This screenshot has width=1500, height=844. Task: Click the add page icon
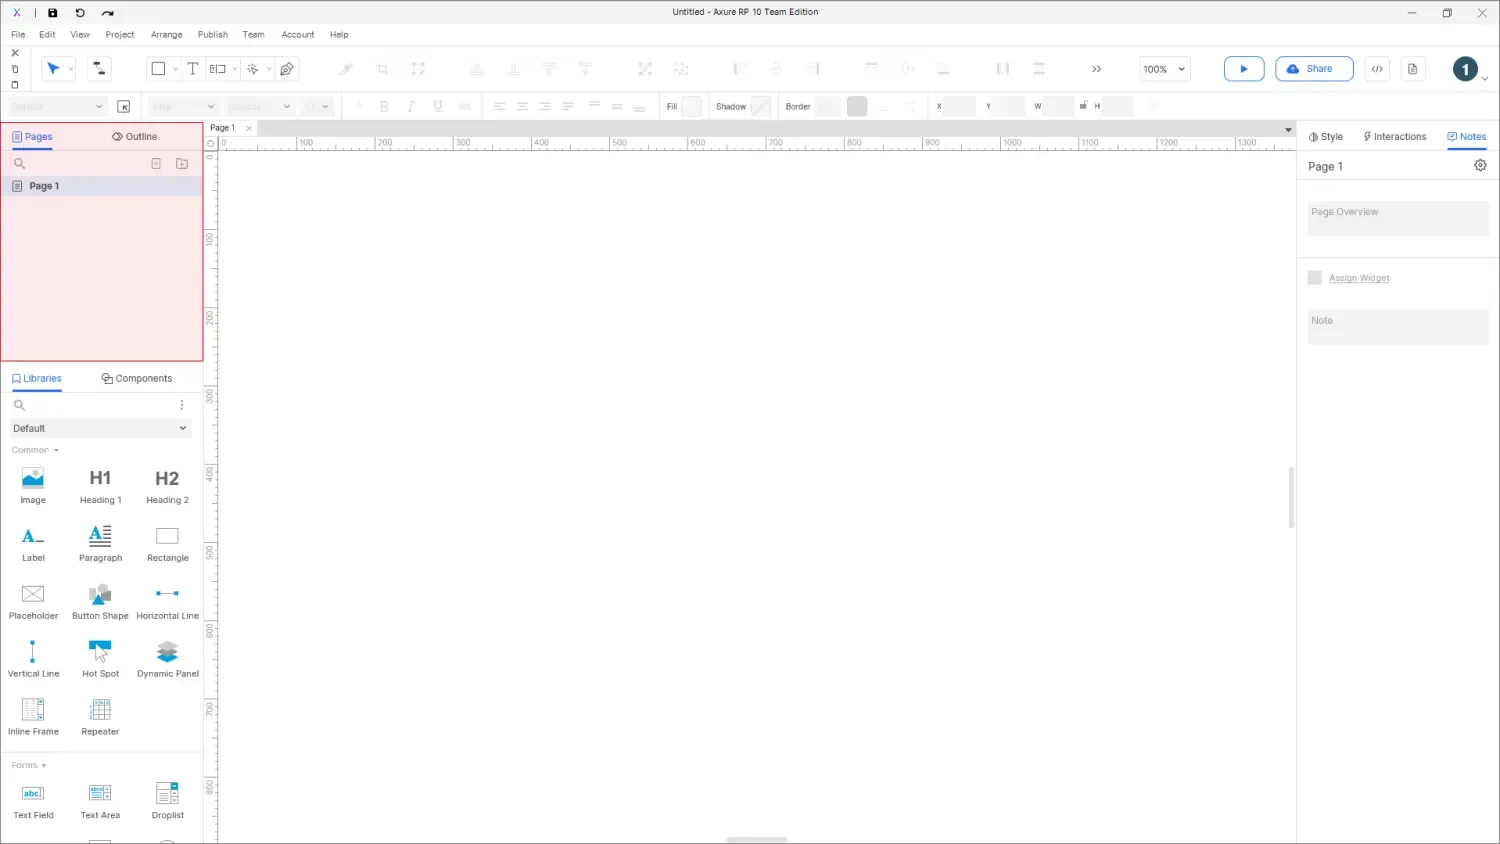[x=156, y=163]
